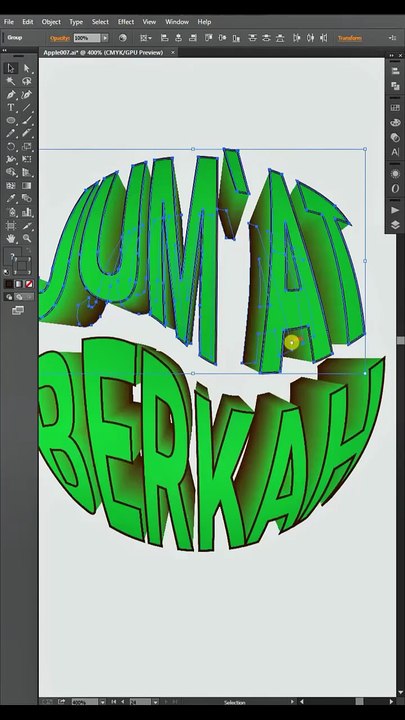Switch to Draw Inside mode
This screenshot has width=405, height=720.
[29, 297]
